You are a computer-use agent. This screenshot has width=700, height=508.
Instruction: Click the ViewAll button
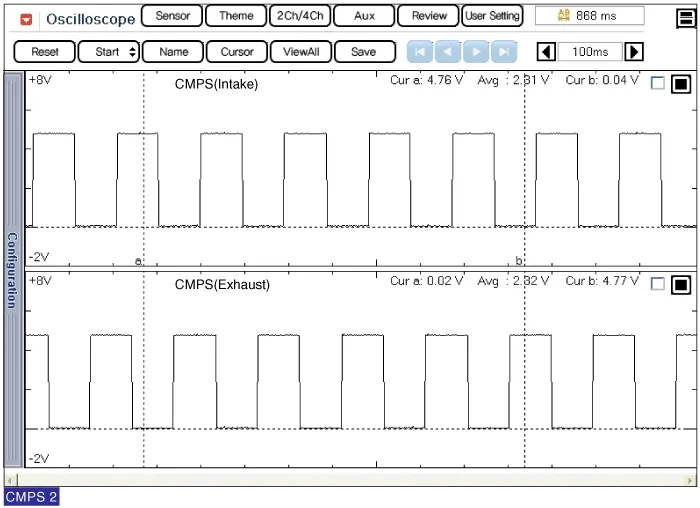[x=300, y=52]
